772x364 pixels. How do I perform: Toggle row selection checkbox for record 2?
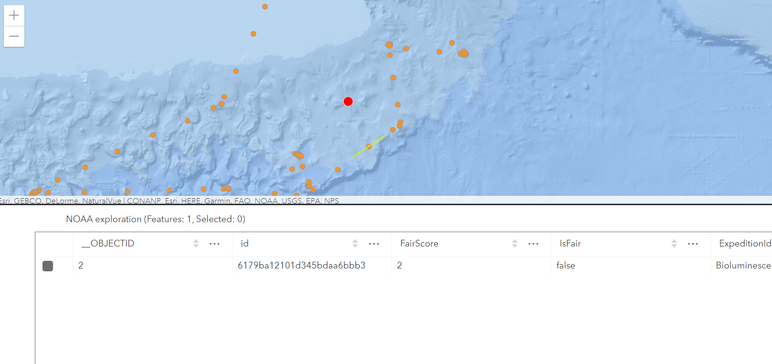tap(48, 266)
